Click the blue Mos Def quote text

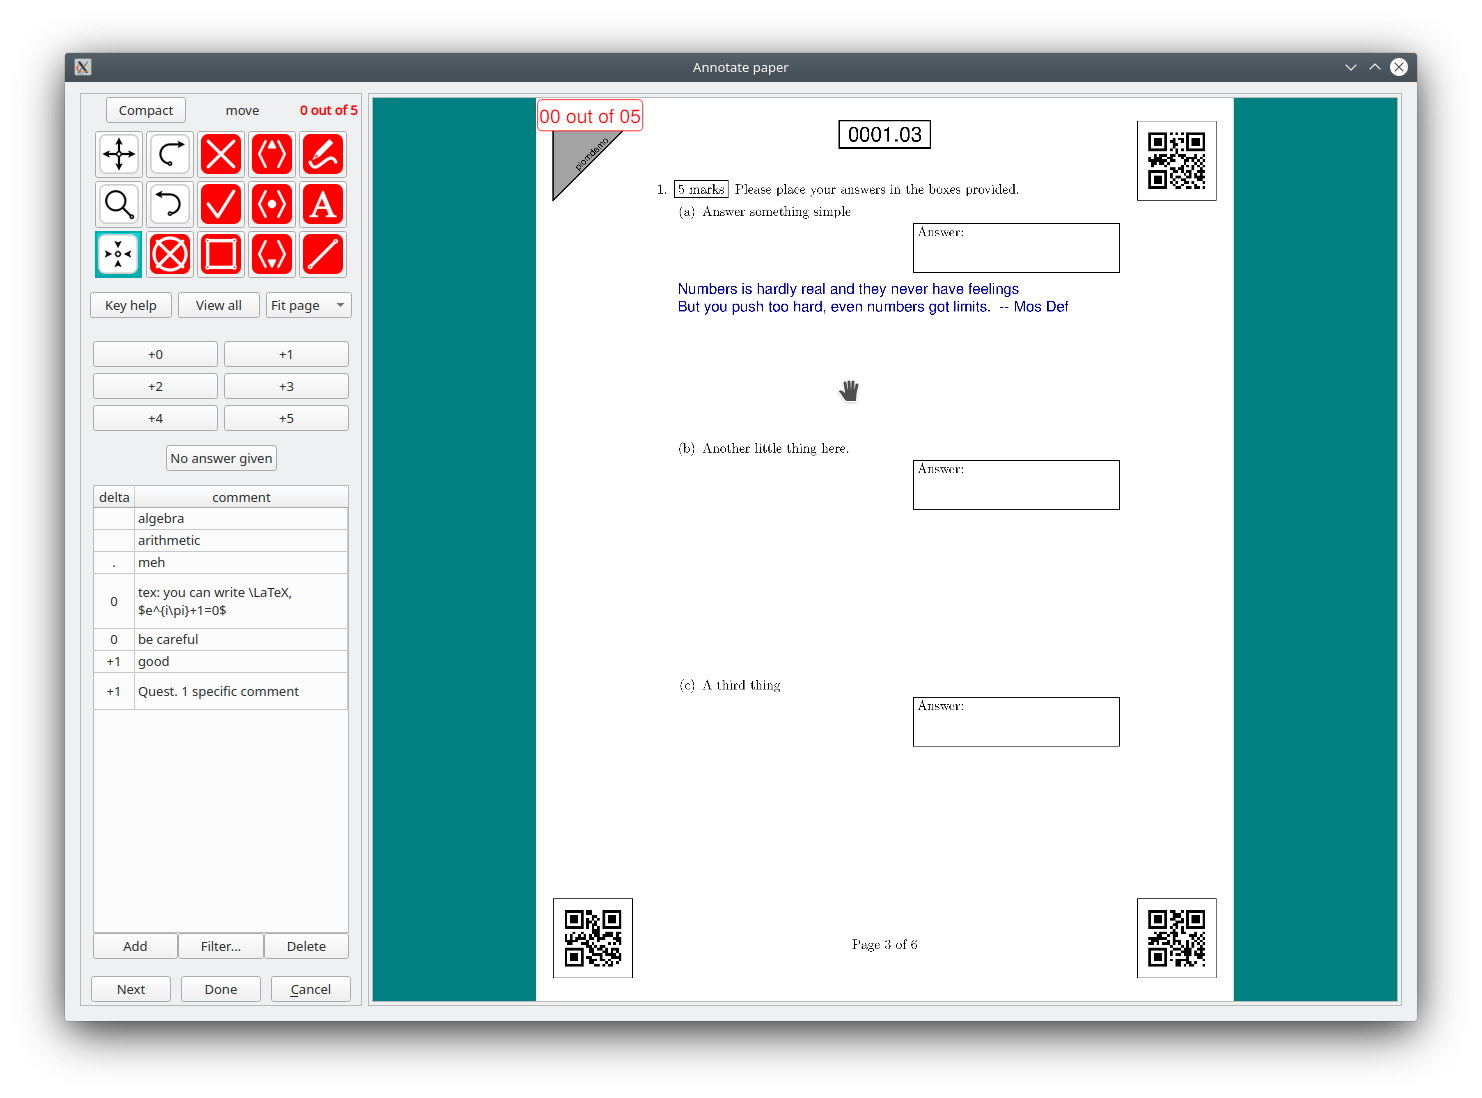[x=873, y=298]
